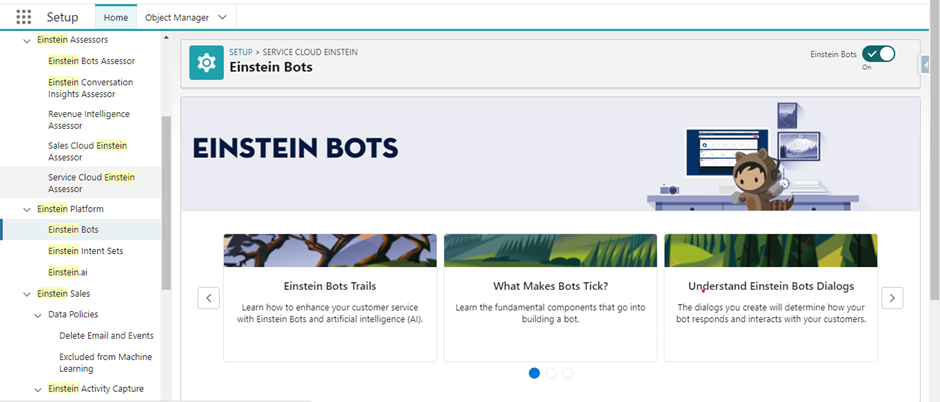The image size is (940, 402).
Task: Open the App Launcher grid icon
Action: pyautogui.click(x=23, y=17)
